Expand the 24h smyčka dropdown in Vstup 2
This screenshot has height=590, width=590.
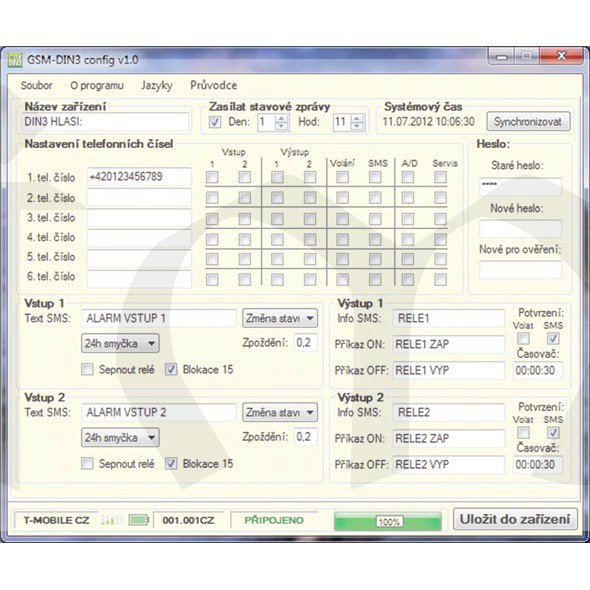[120, 437]
